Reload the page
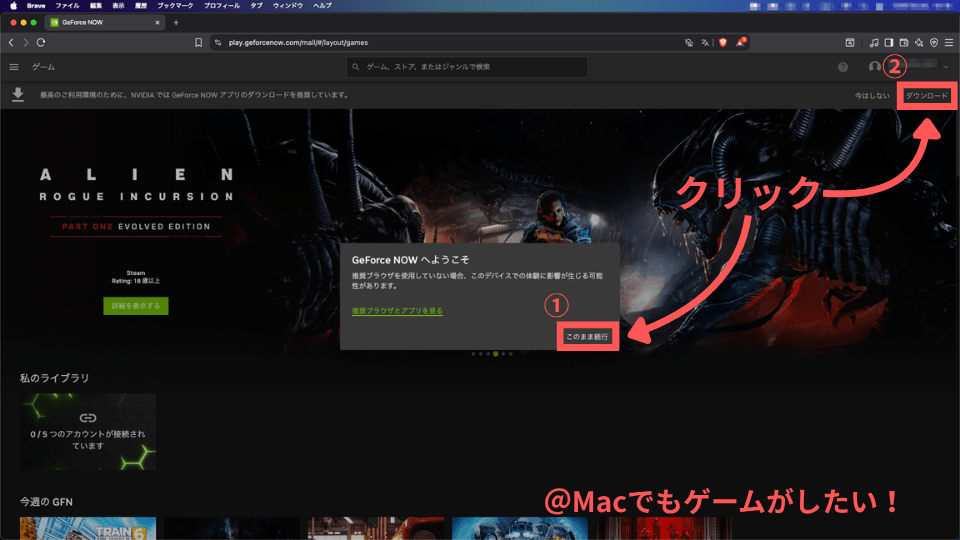The width and height of the screenshot is (960, 540). click(x=41, y=43)
